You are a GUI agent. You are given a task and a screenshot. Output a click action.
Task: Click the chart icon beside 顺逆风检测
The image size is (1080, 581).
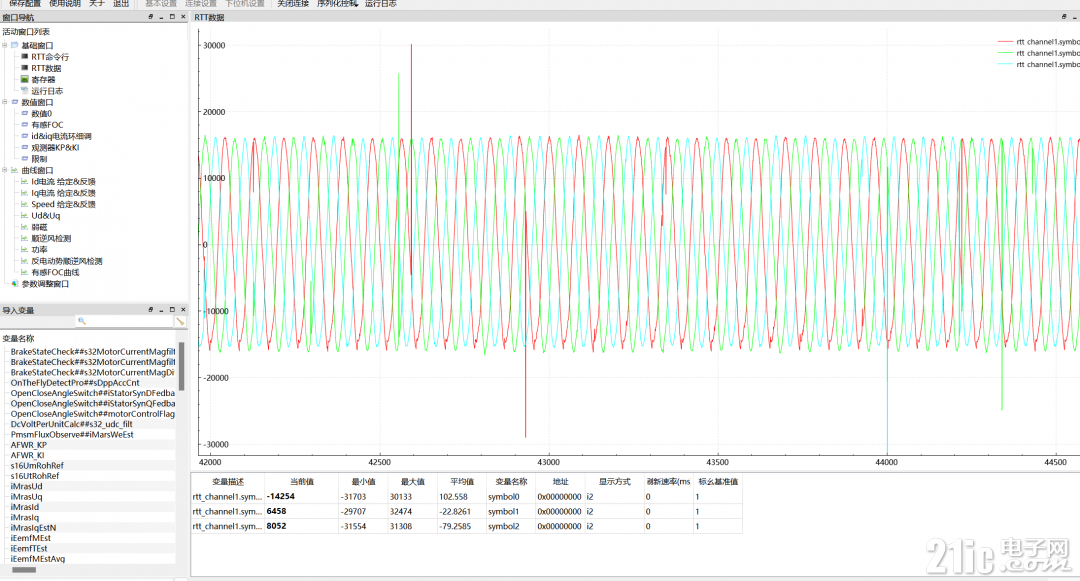point(25,238)
